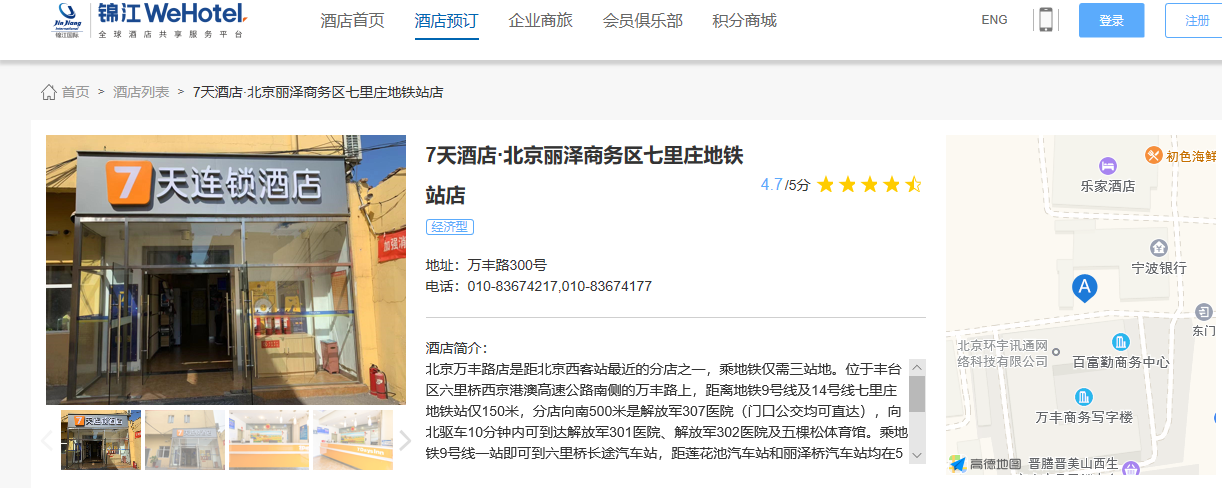
Task: Open the 积分商城 menu item
Action: click(745, 21)
